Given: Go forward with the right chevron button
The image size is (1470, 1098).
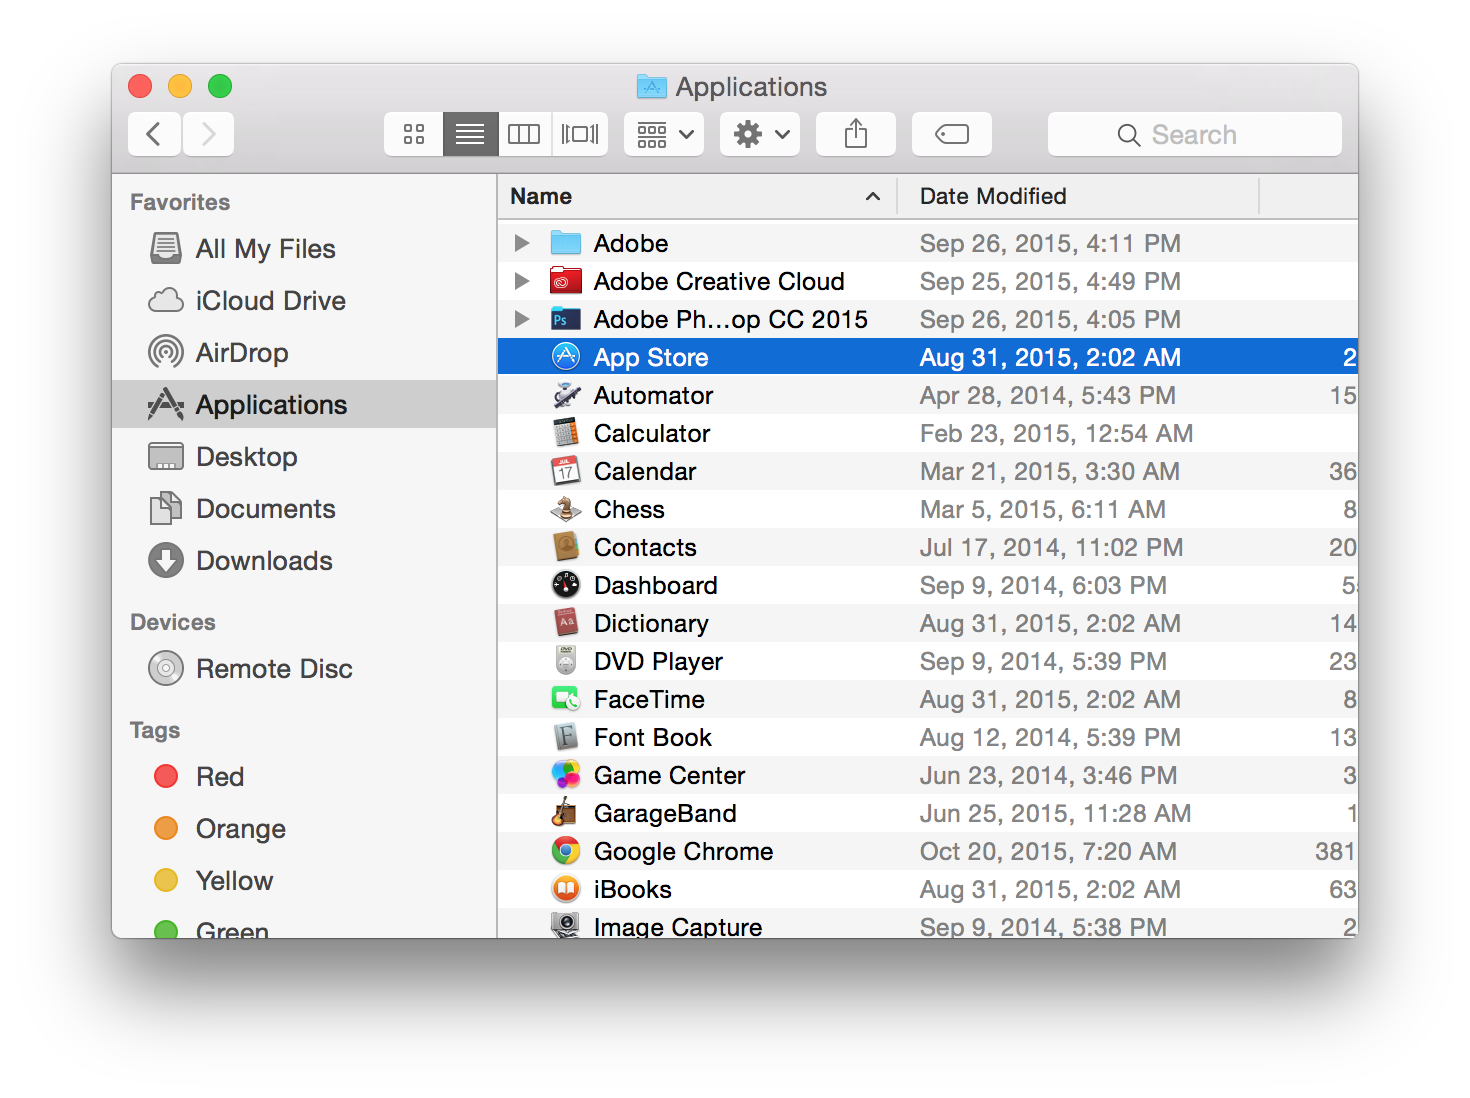Looking at the screenshot, I should 208,134.
